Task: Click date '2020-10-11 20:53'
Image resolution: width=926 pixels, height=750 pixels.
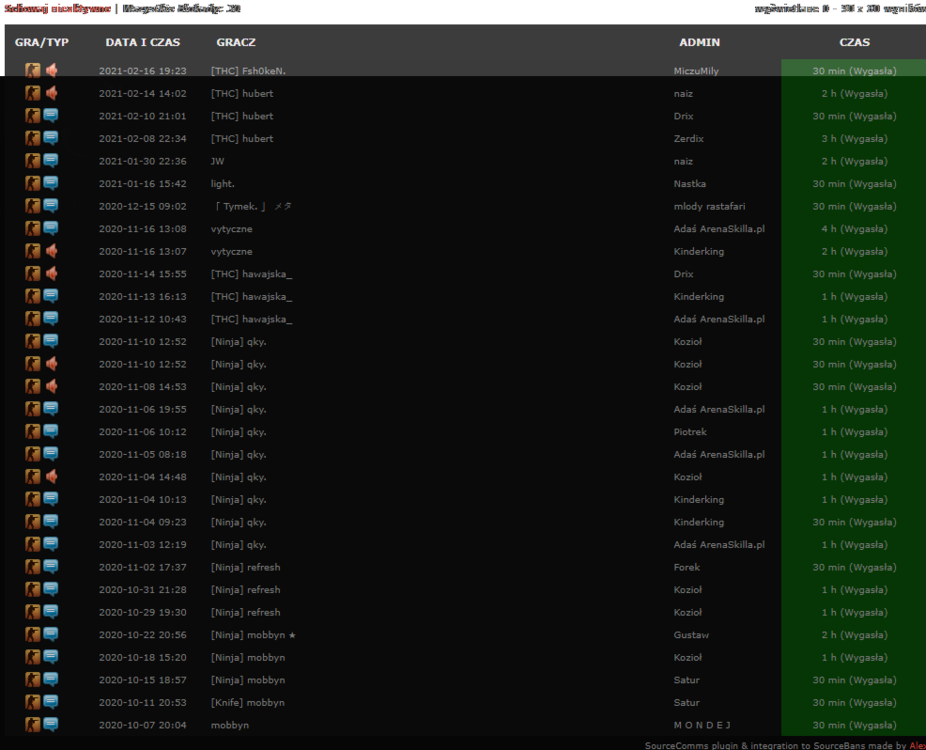Action: point(142,702)
